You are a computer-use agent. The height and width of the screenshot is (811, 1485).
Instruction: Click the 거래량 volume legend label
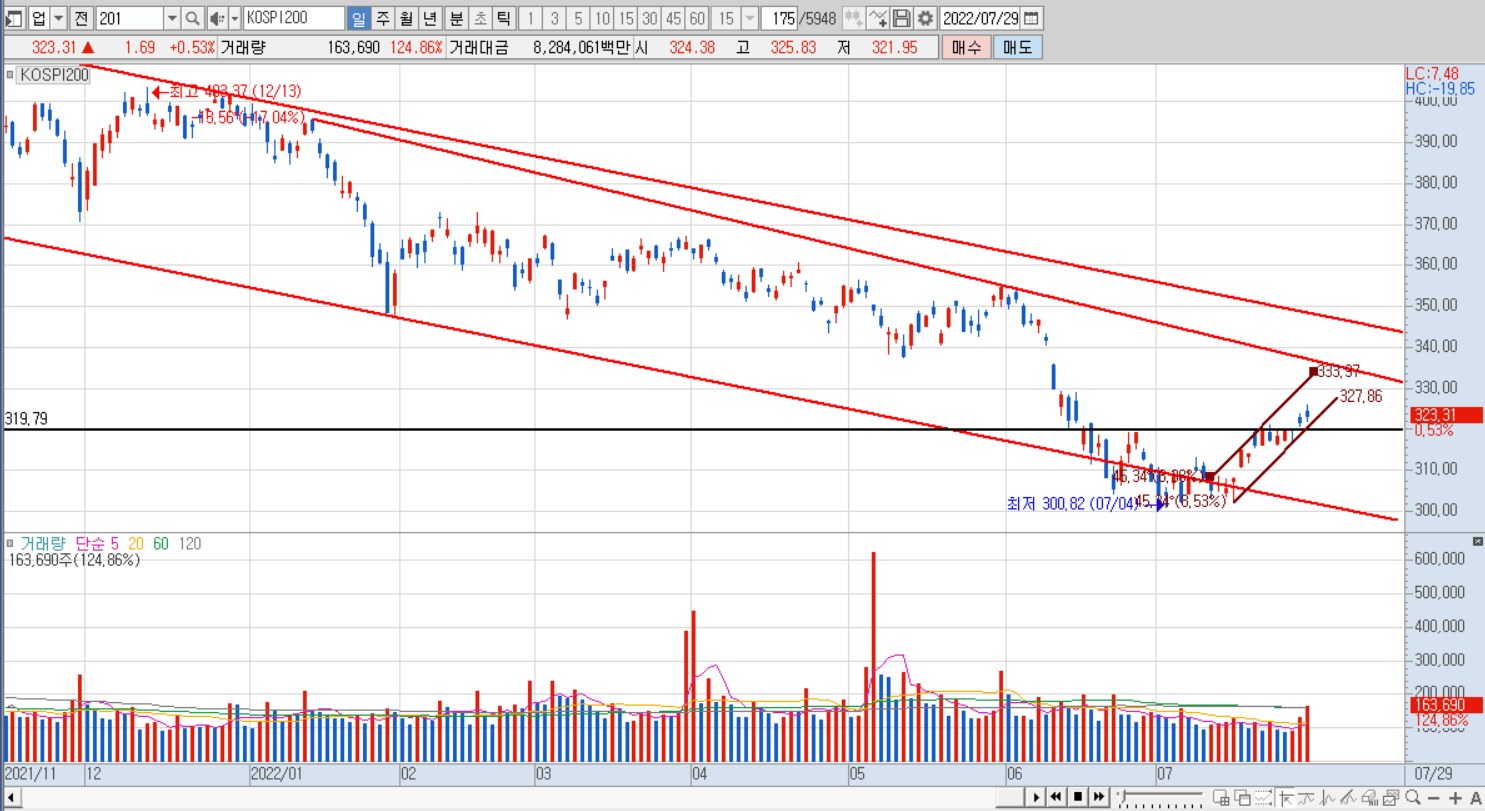42,543
